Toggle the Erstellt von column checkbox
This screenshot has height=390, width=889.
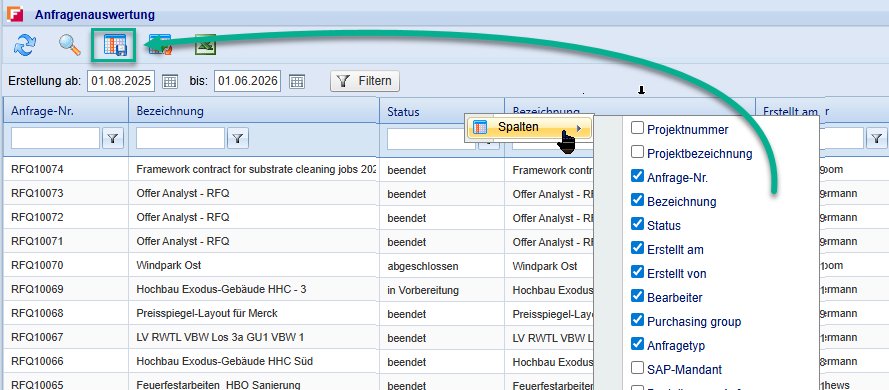click(637, 272)
